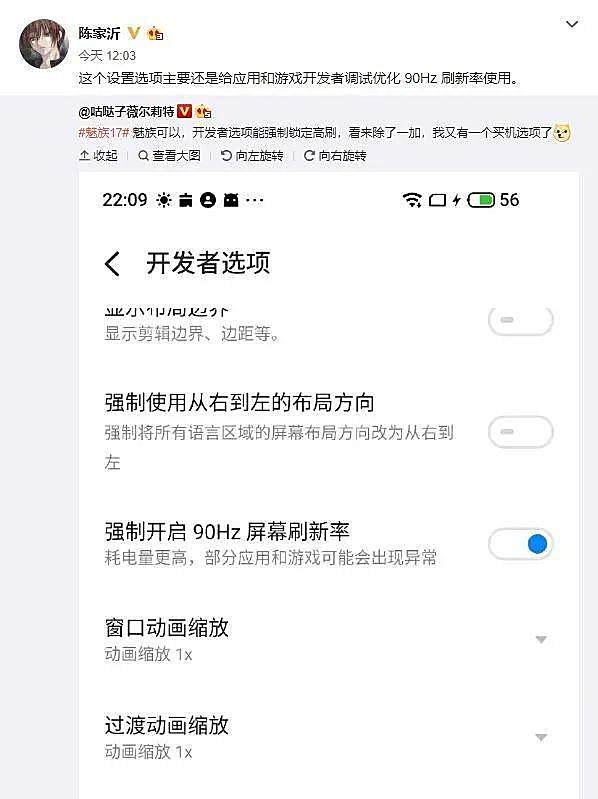The width and height of the screenshot is (598, 799).
Task: Click the green battery icon showing 56
Action: click(x=481, y=200)
